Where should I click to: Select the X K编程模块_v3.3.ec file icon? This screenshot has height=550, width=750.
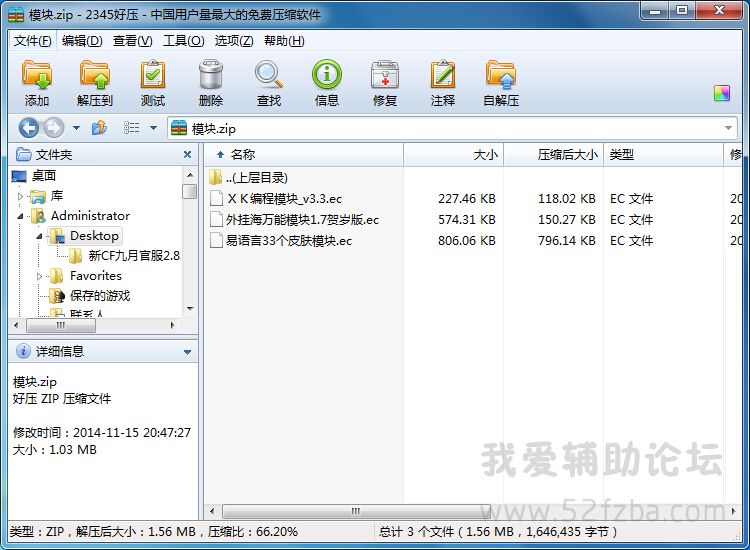[216, 198]
